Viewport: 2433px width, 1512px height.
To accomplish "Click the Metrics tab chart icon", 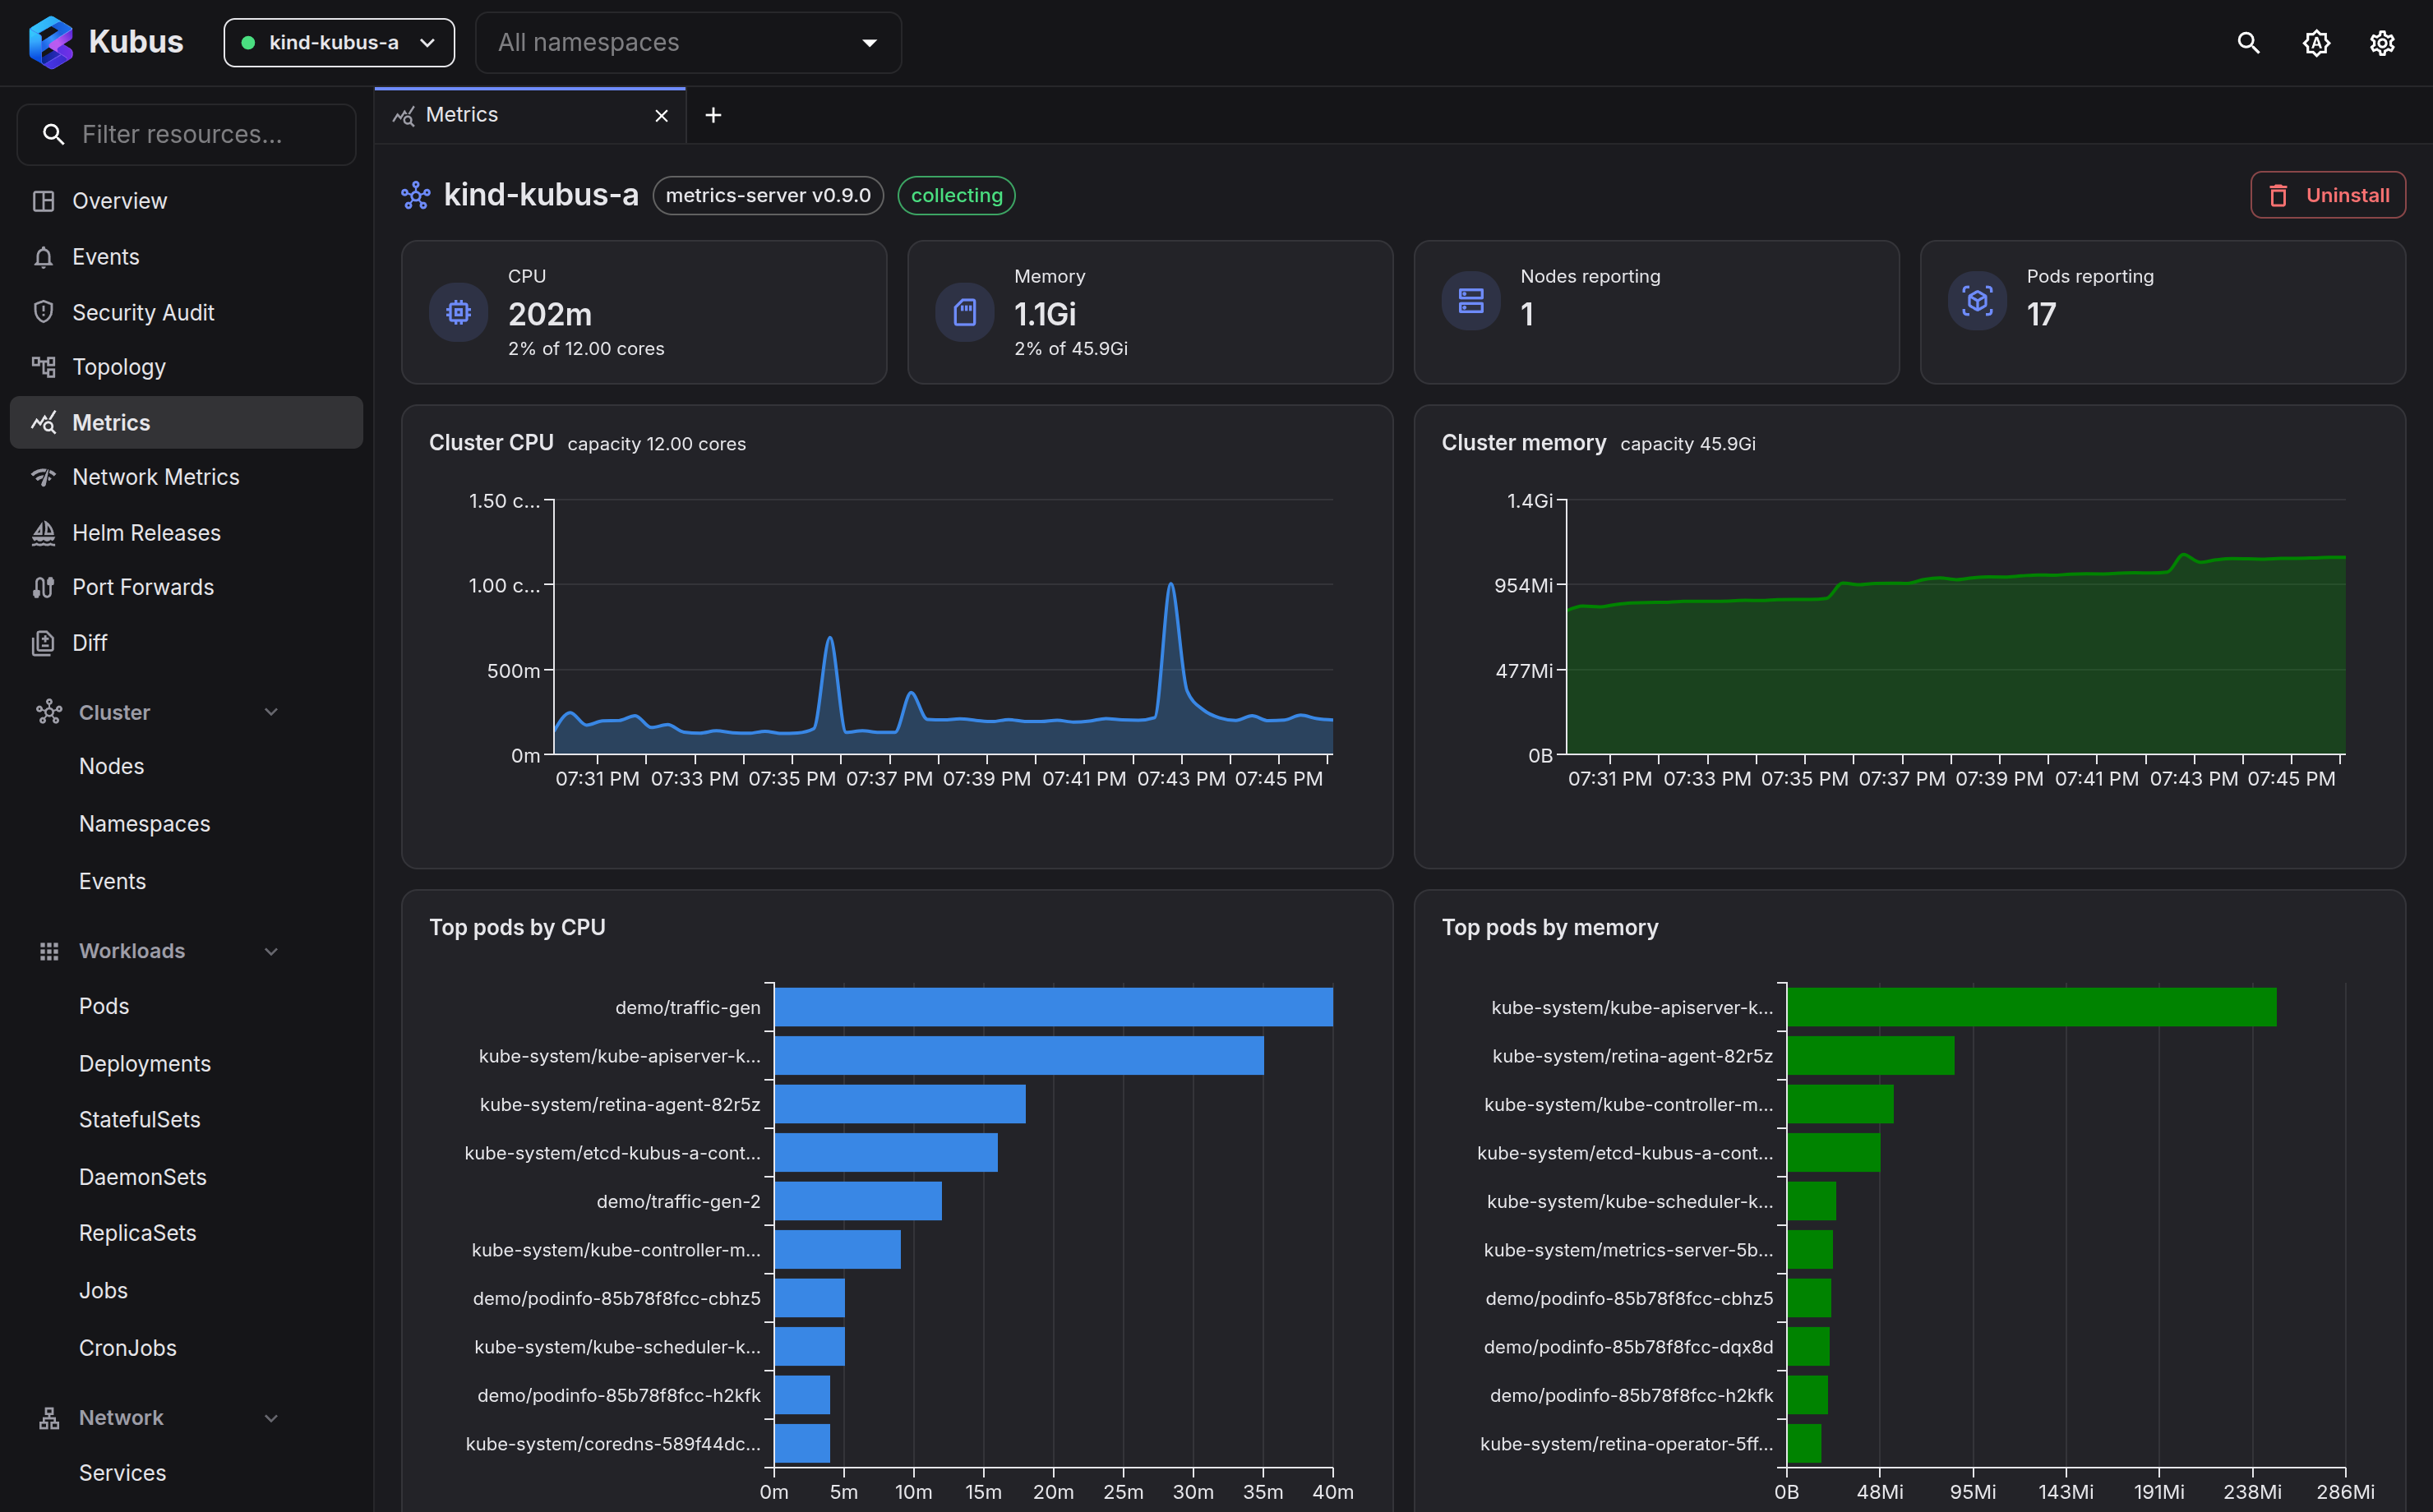I will click(404, 116).
